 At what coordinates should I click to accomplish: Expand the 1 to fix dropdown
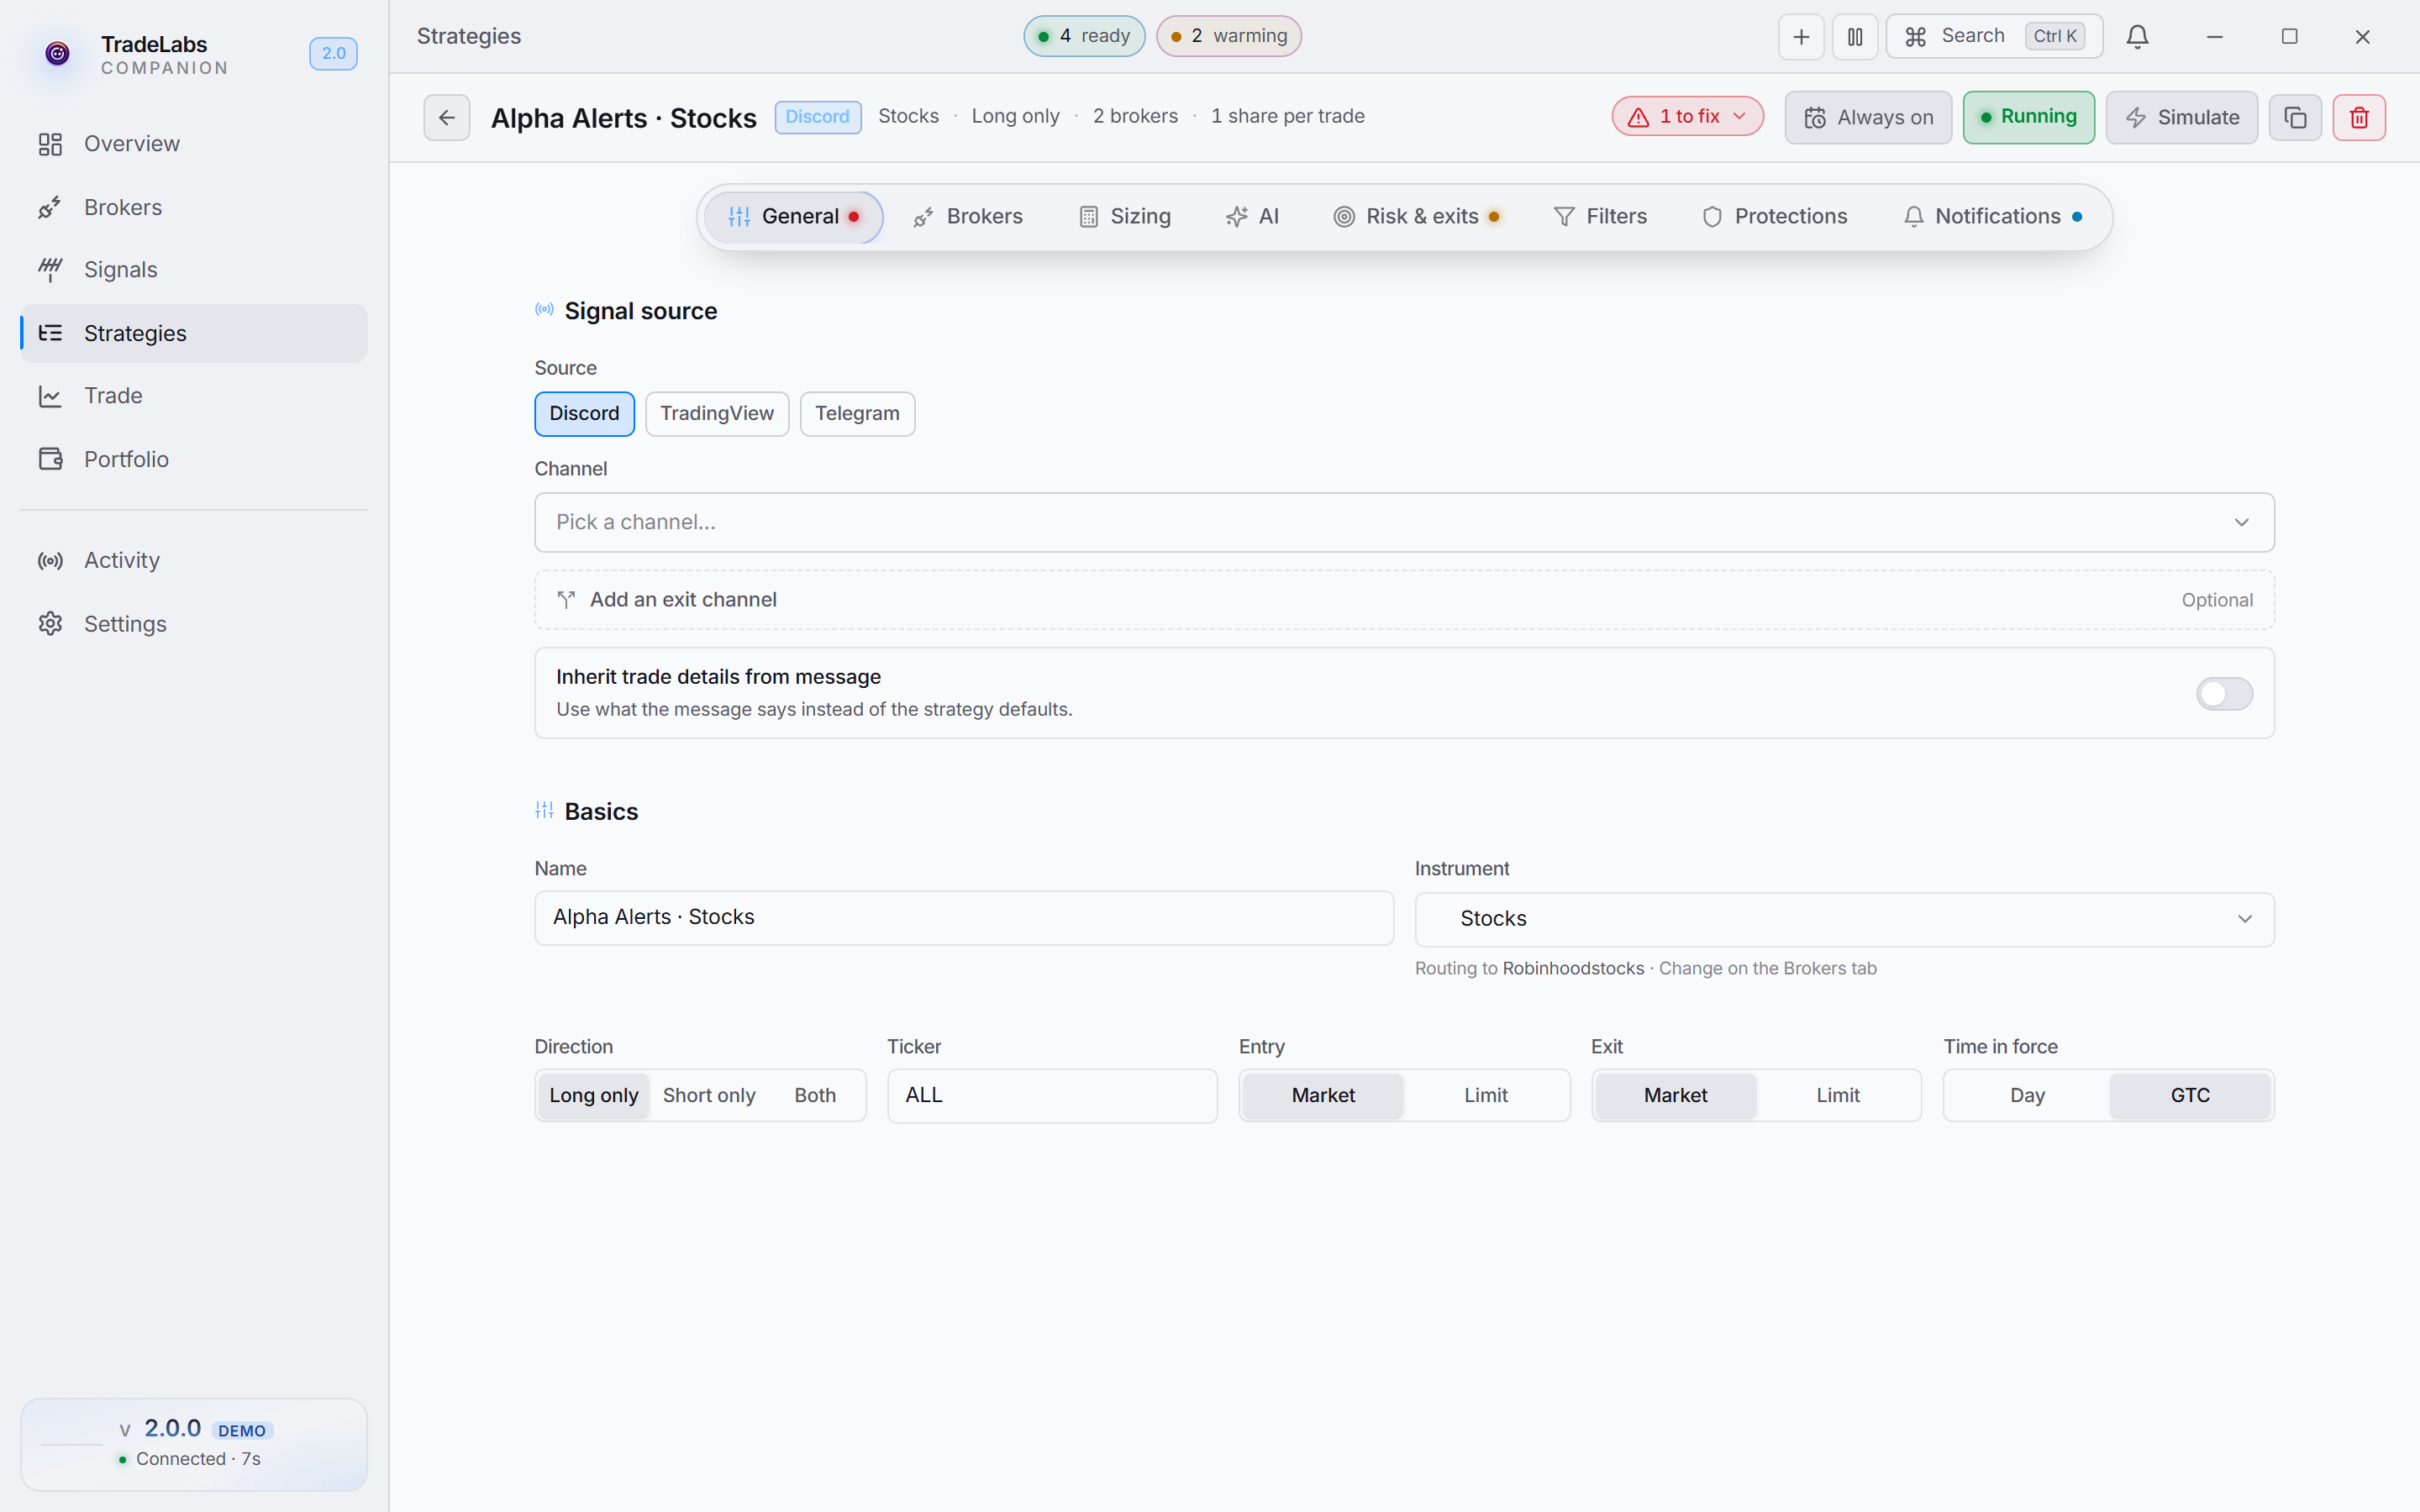[x=1687, y=117]
